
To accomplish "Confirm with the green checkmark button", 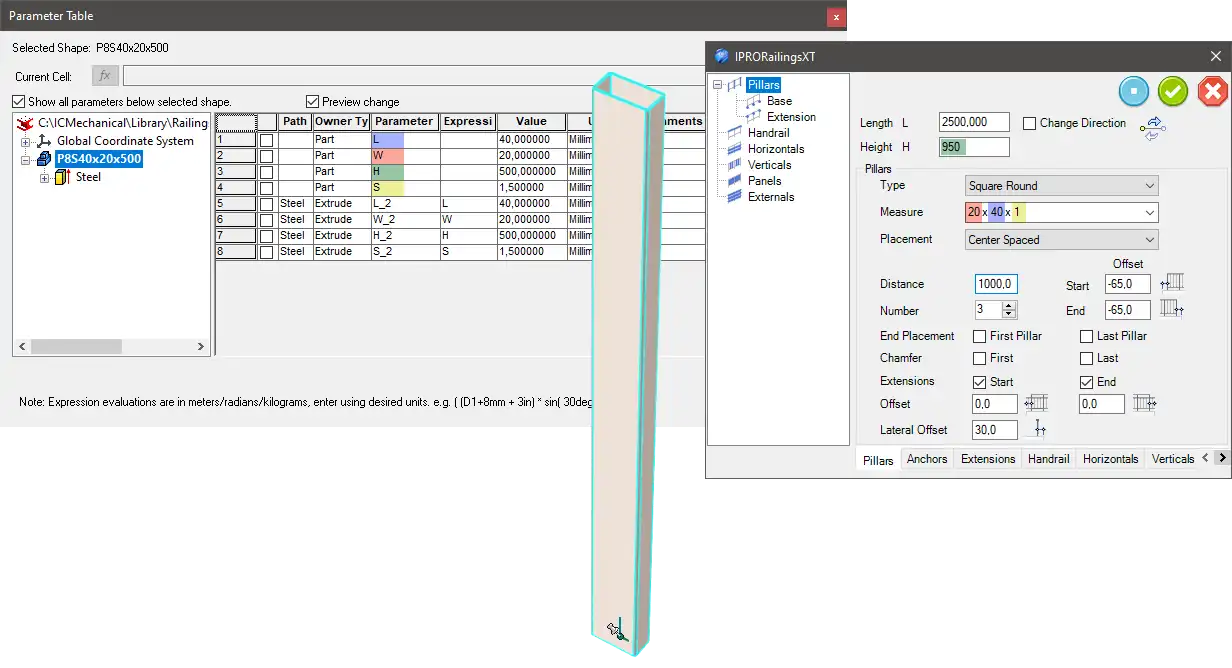I will 1173,92.
